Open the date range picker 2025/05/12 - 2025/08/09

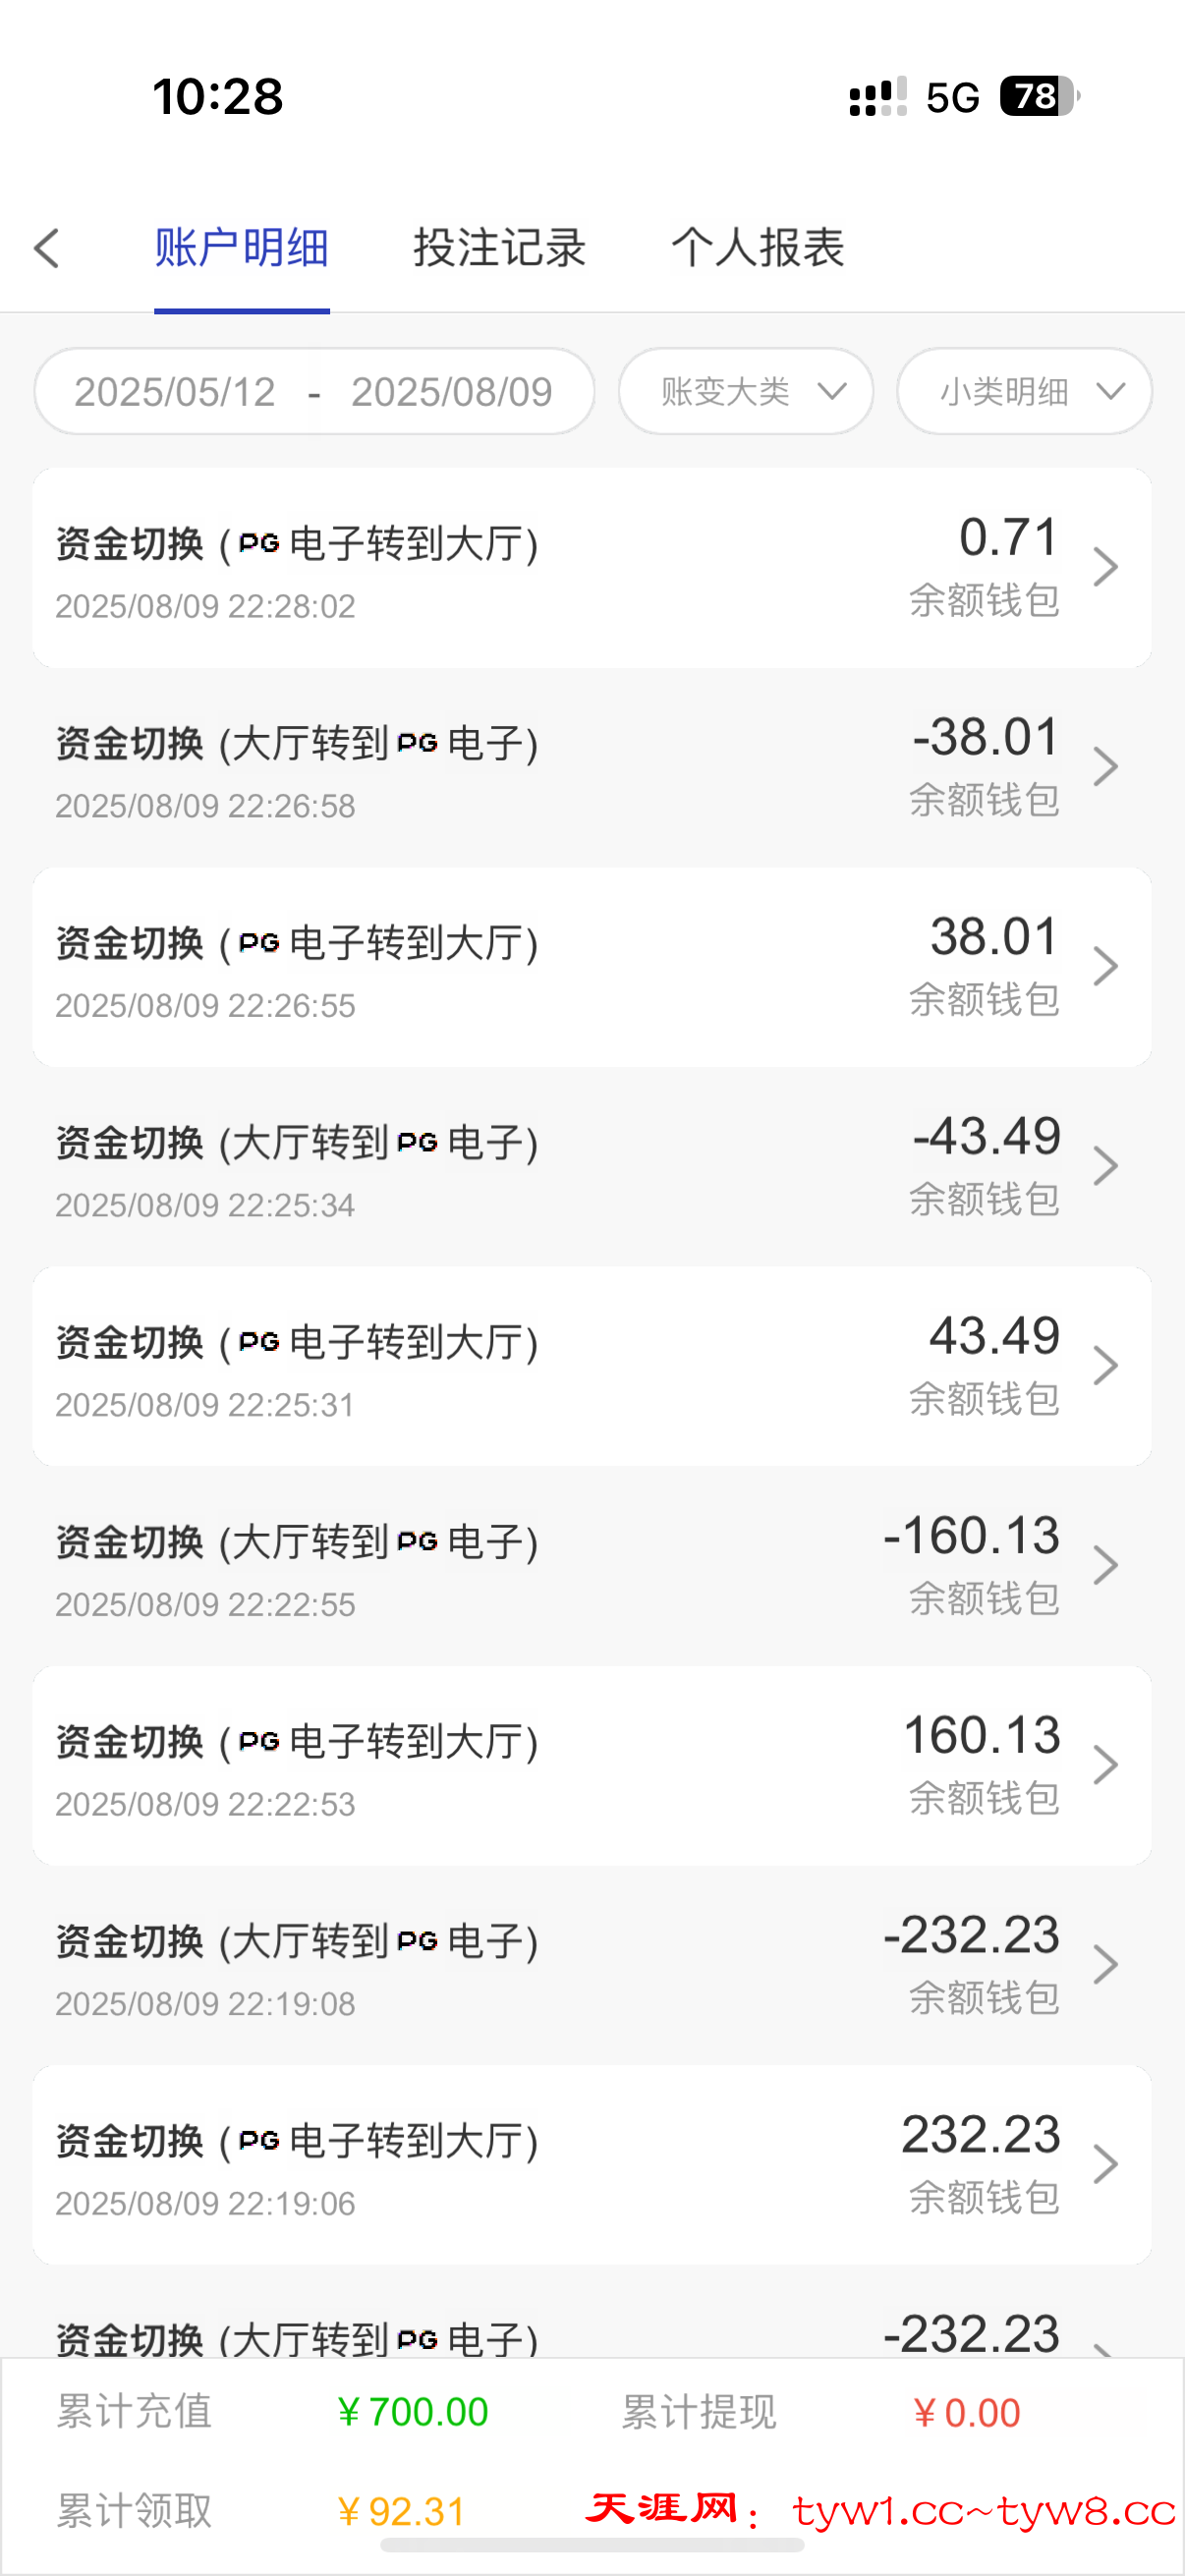point(314,391)
